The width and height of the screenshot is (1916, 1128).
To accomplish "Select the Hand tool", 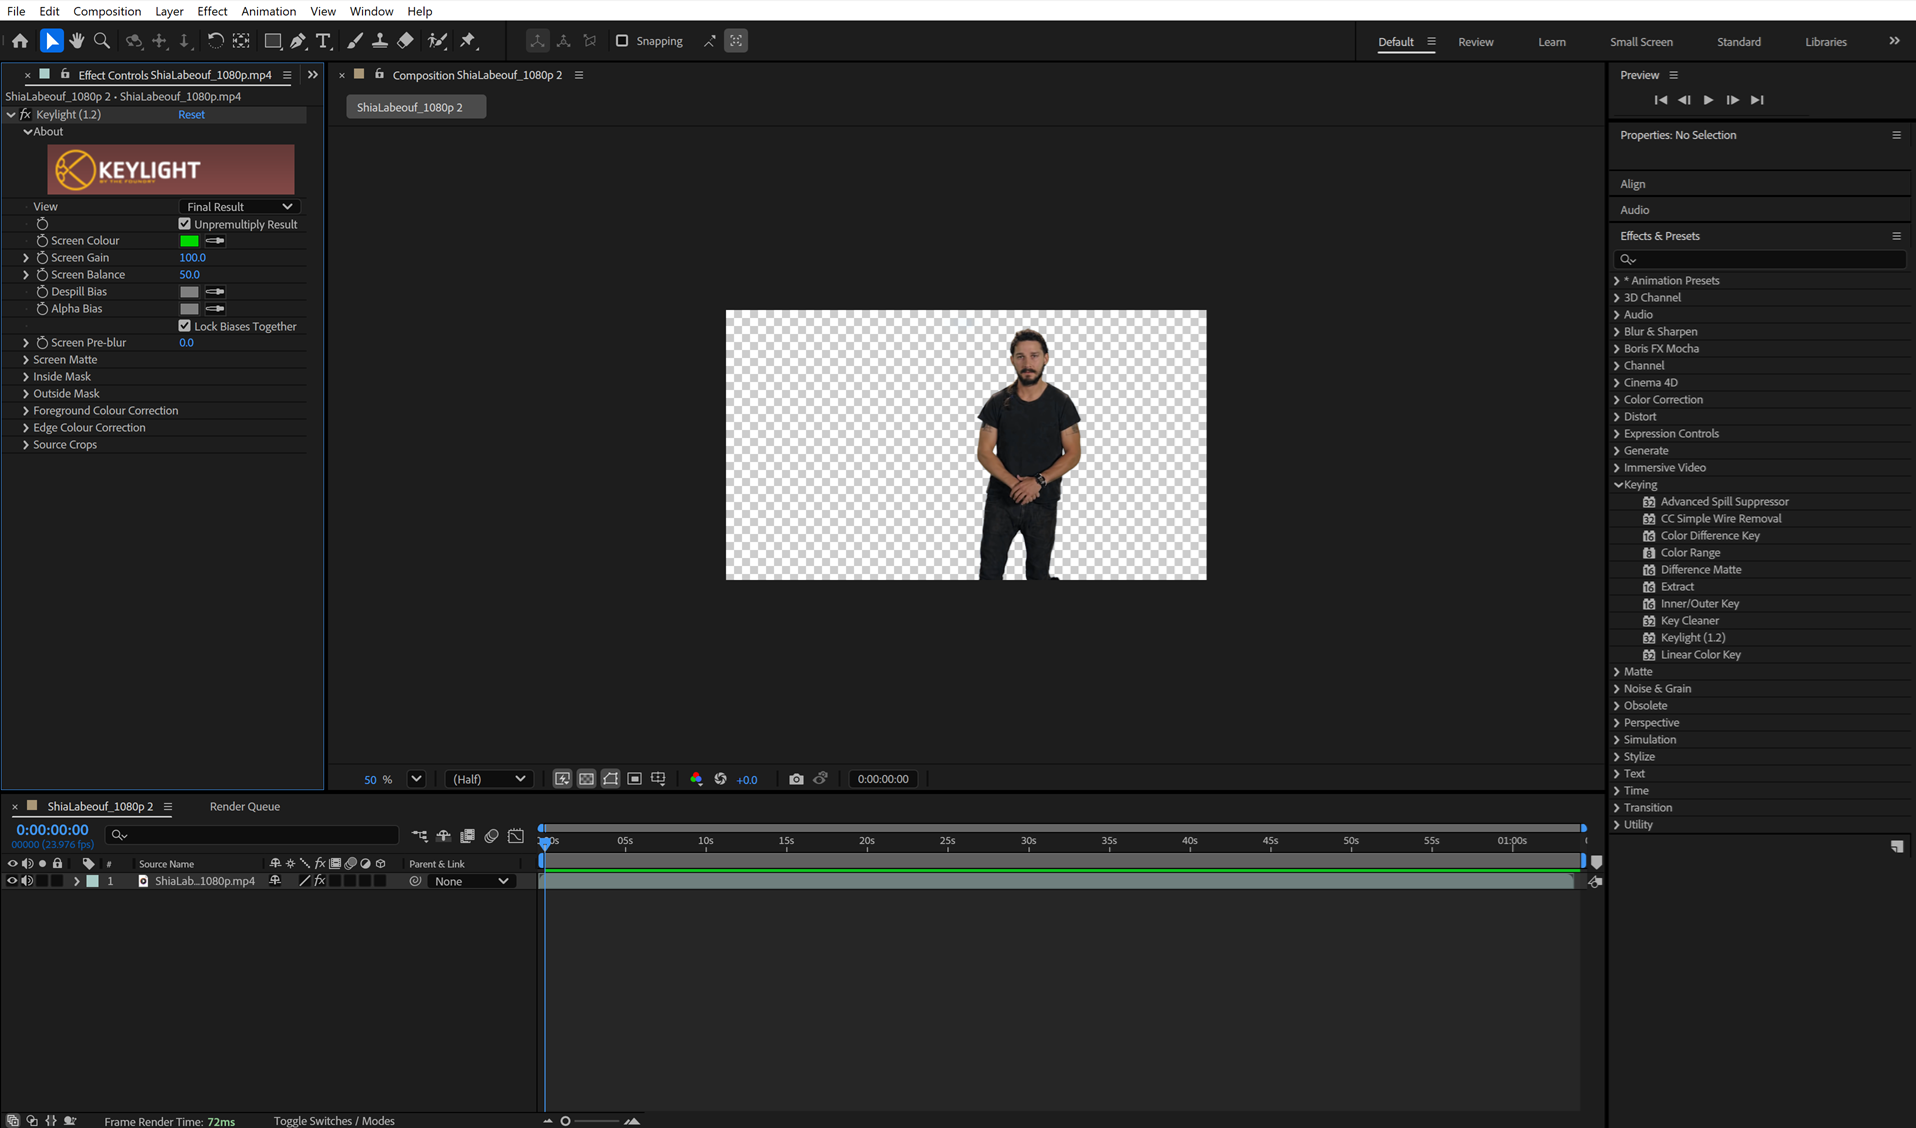I will [x=76, y=40].
